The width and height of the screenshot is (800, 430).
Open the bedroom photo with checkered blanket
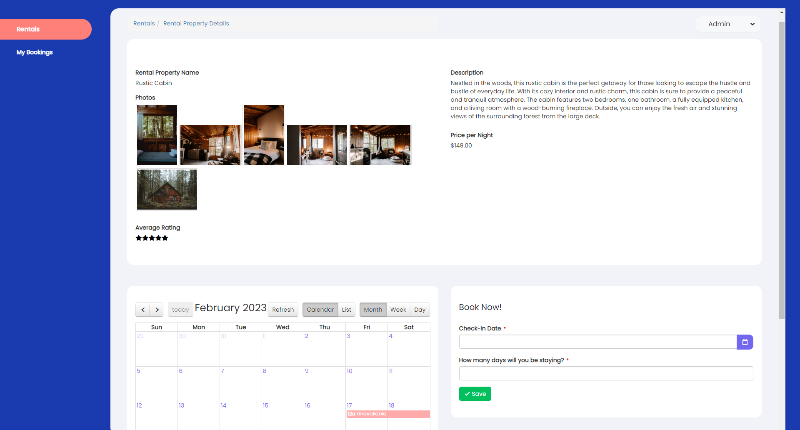point(263,144)
